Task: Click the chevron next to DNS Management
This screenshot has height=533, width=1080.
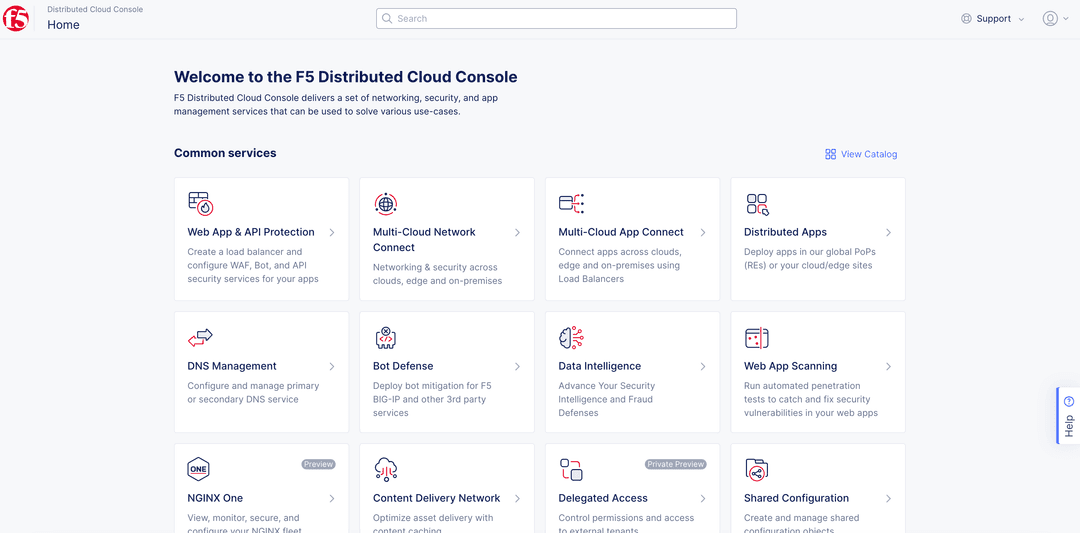Action: (332, 367)
